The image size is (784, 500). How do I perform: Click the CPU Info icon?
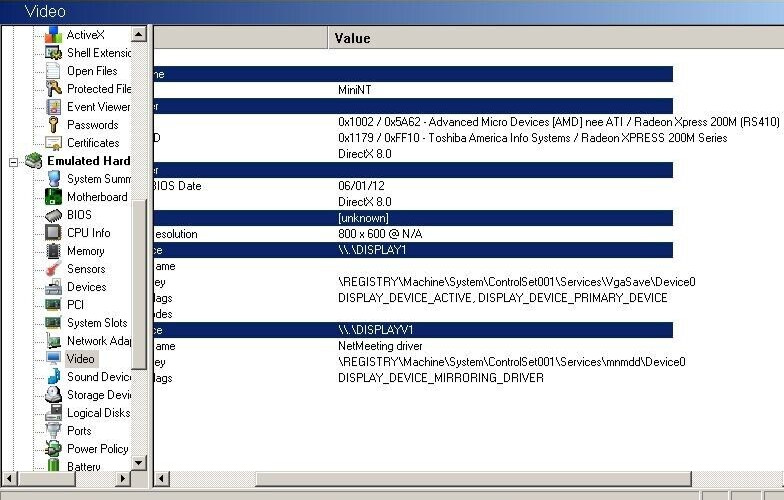pyautogui.click(x=54, y=232)
